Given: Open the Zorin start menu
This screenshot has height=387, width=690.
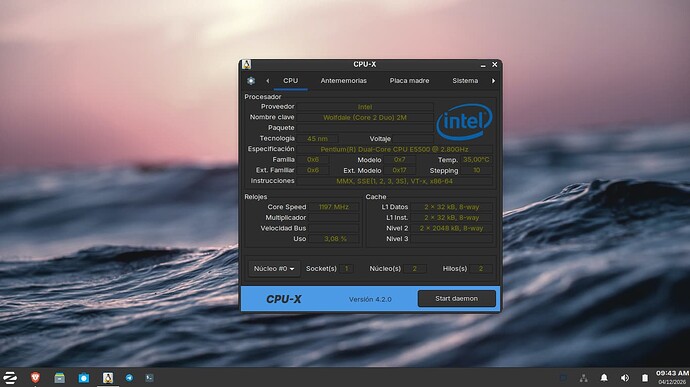Looking at the screenshot, I should (10, 377).
